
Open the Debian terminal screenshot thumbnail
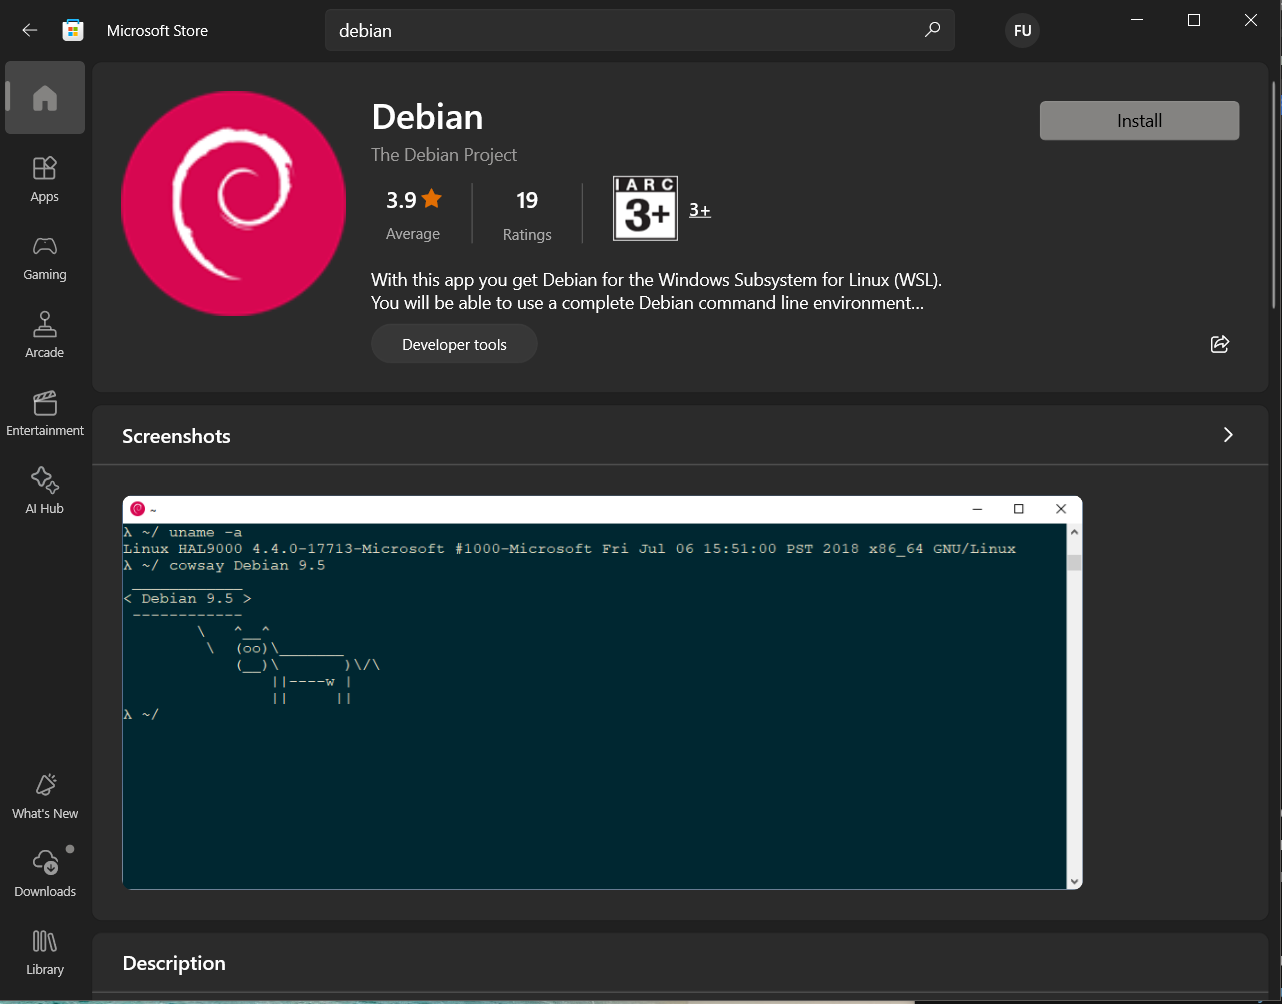point(602,692)
